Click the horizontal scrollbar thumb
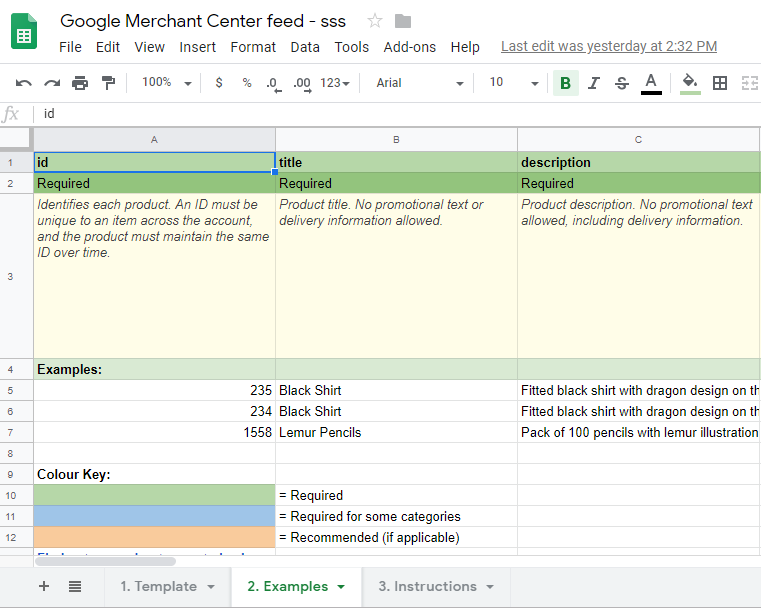This screenshot has height=608, width=761. 105,561
